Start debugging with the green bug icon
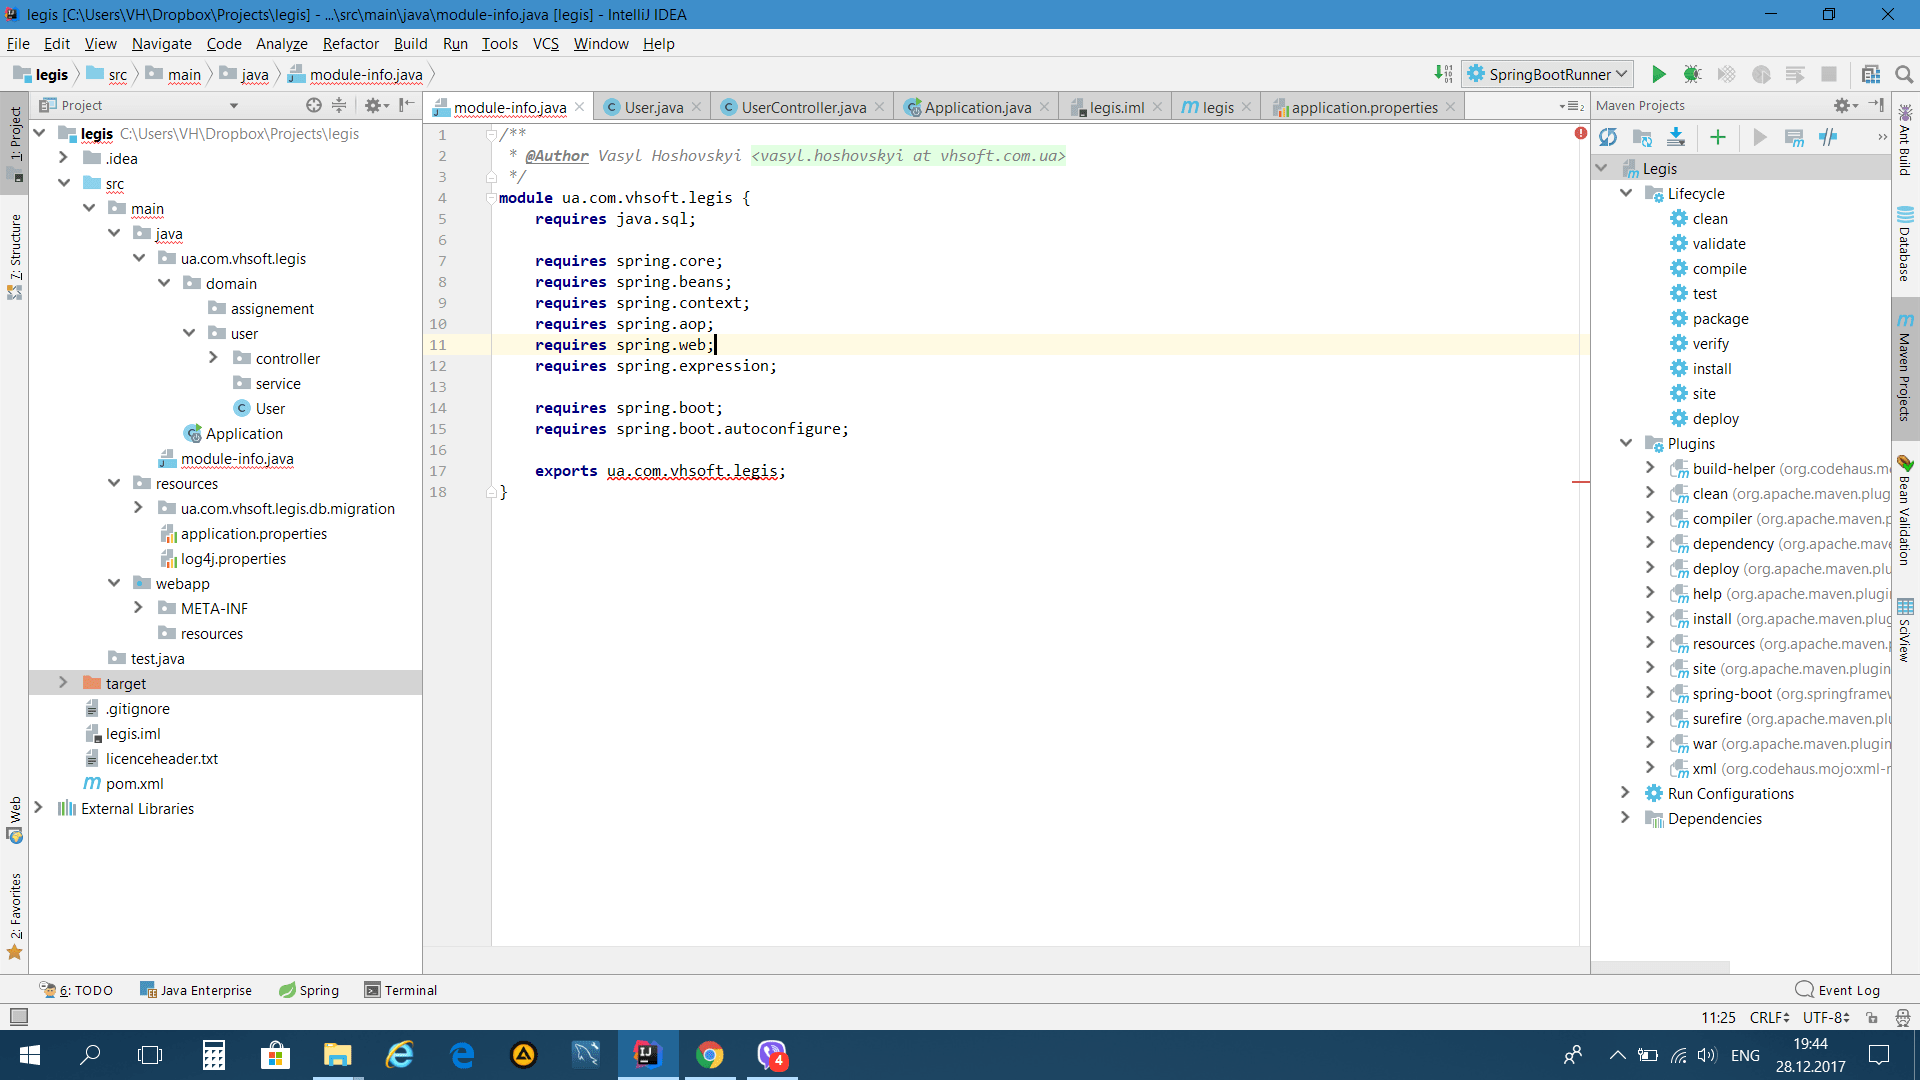Screen dimensions: 1920x1080 coord(1692,74)
